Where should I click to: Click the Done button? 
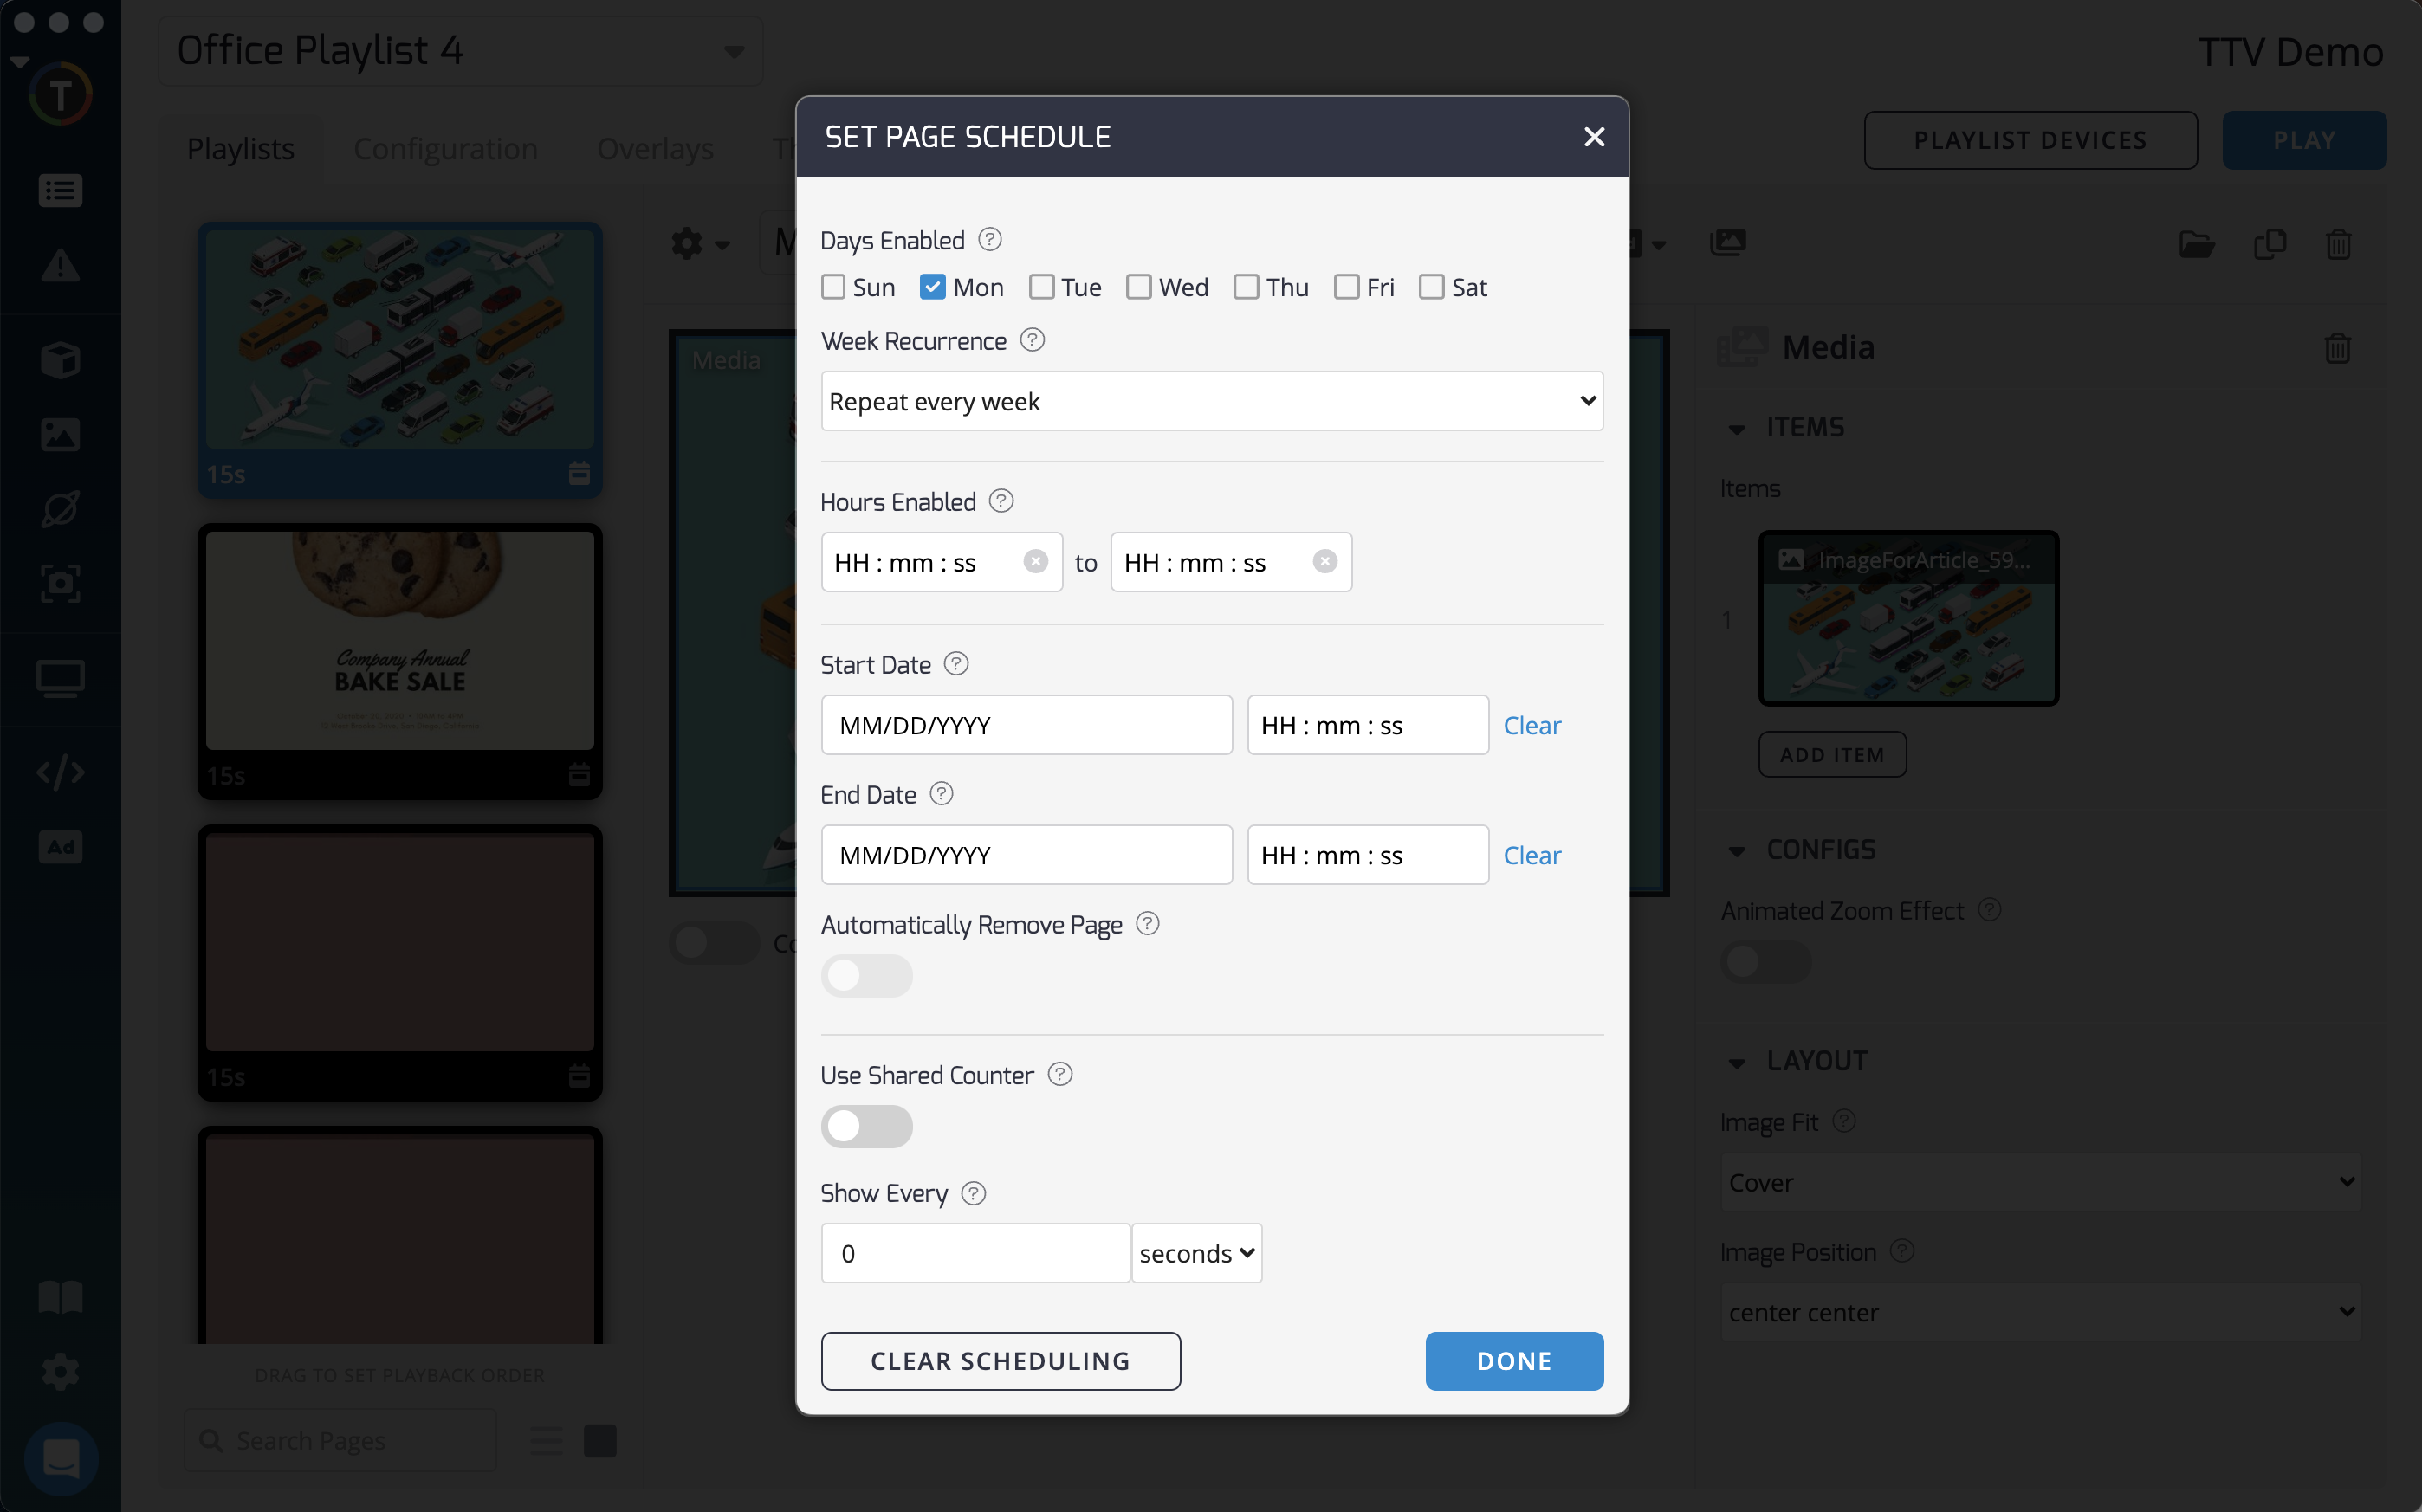[x=1513, y=1361]
